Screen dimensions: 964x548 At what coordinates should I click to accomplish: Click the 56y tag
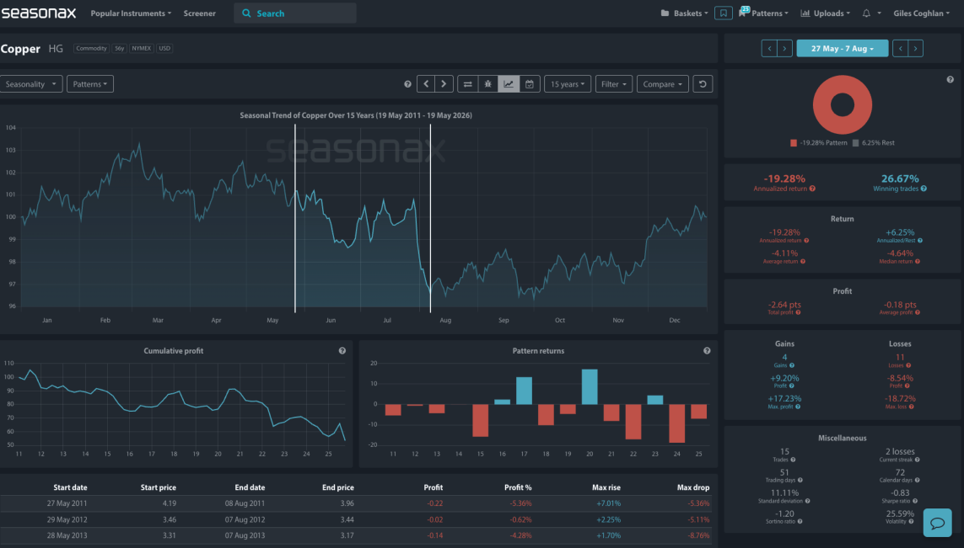(119, 48)
